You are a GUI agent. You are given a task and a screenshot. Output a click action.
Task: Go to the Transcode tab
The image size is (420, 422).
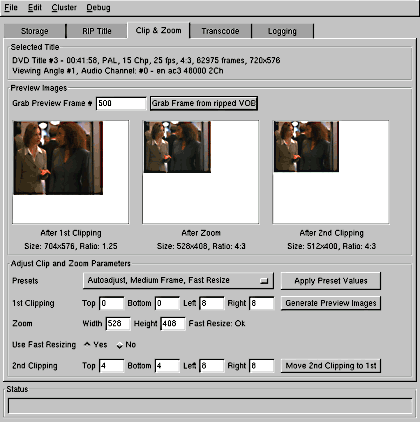[220, 31]
